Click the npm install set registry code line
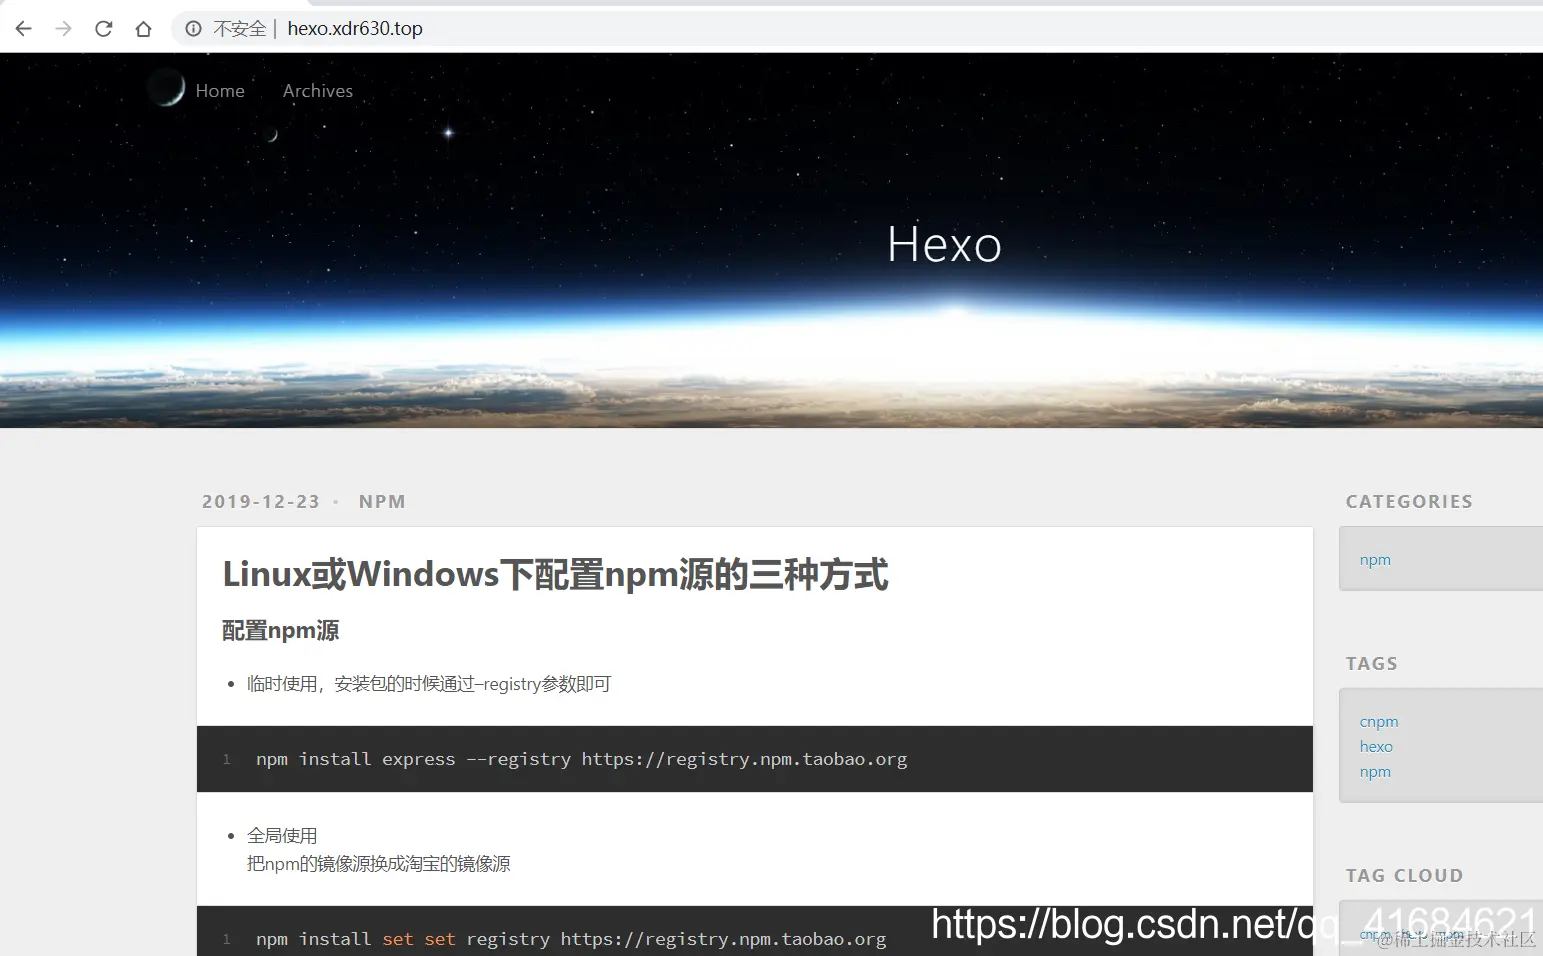Image resolution: width=1543 pixels, height=956 pixels. pyautogui.click(x=571, y=939)
